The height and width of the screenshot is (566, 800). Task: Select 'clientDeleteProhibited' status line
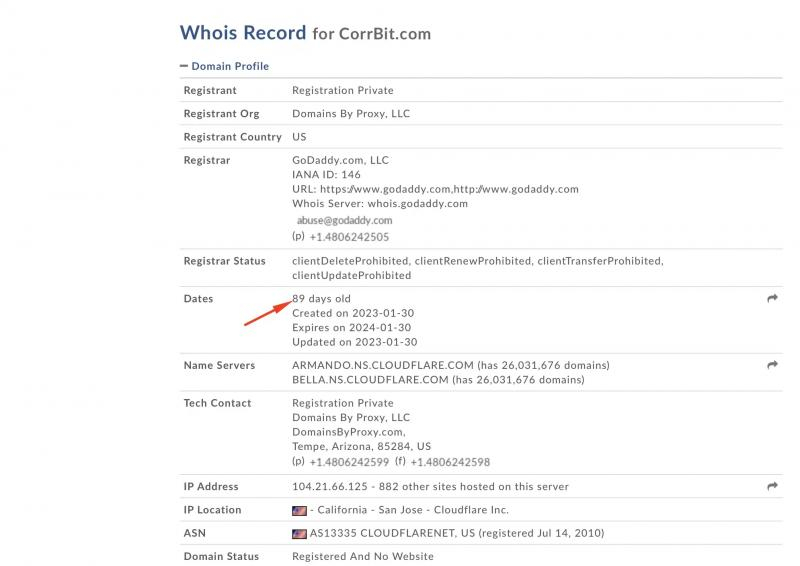click(478, 261)
